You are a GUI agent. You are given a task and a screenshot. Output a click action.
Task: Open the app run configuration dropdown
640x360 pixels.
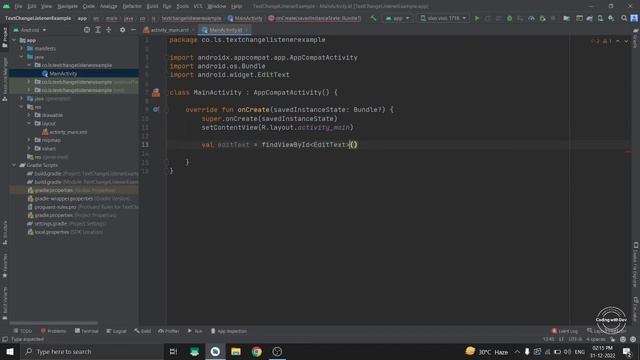(x=397, y=18)
